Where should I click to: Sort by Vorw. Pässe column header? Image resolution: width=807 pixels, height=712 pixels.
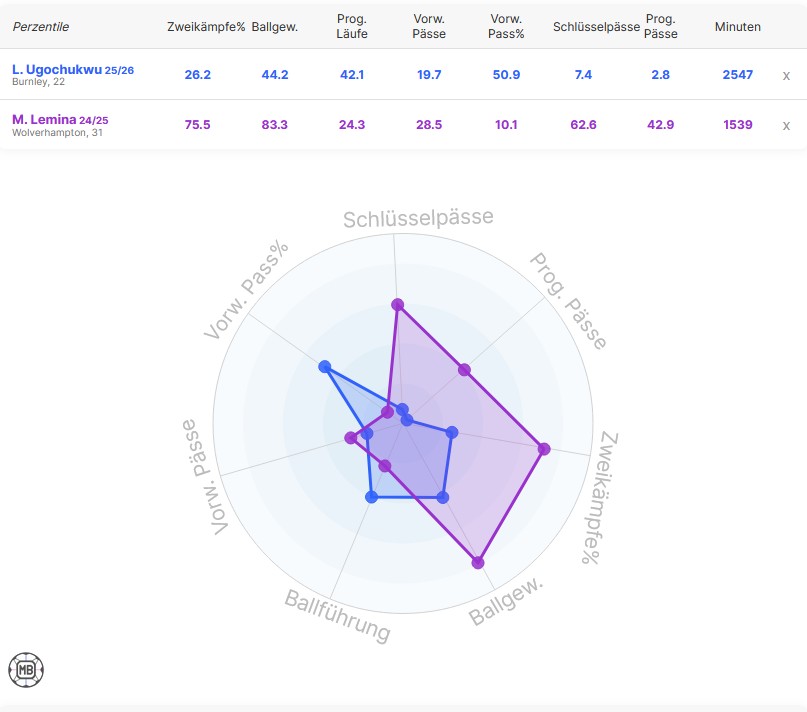(429, 26)
